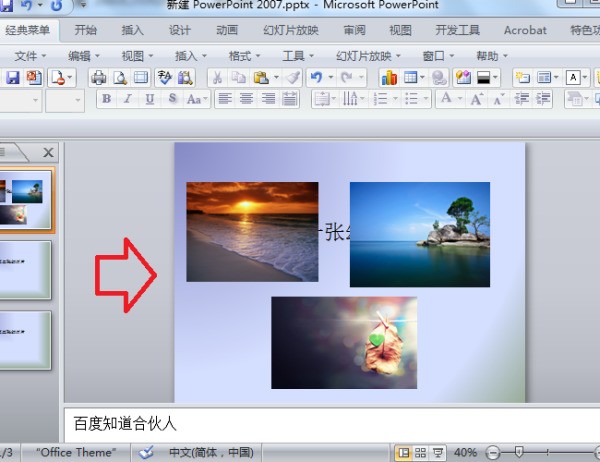Switch to the 动画 ribbon tab
This screenshot has width=600, height=462.
[x=227, y=30]
